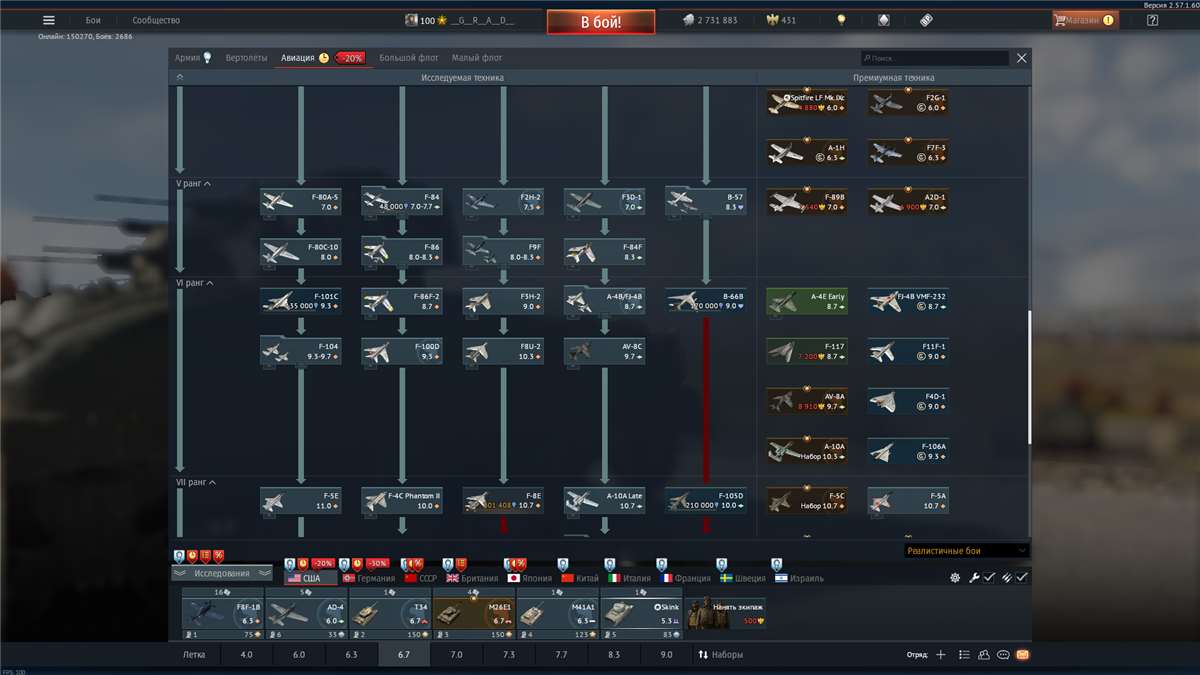Click the wrench auto-repair icon
This screenshot has height=675, width=1200.
(973, 577)
